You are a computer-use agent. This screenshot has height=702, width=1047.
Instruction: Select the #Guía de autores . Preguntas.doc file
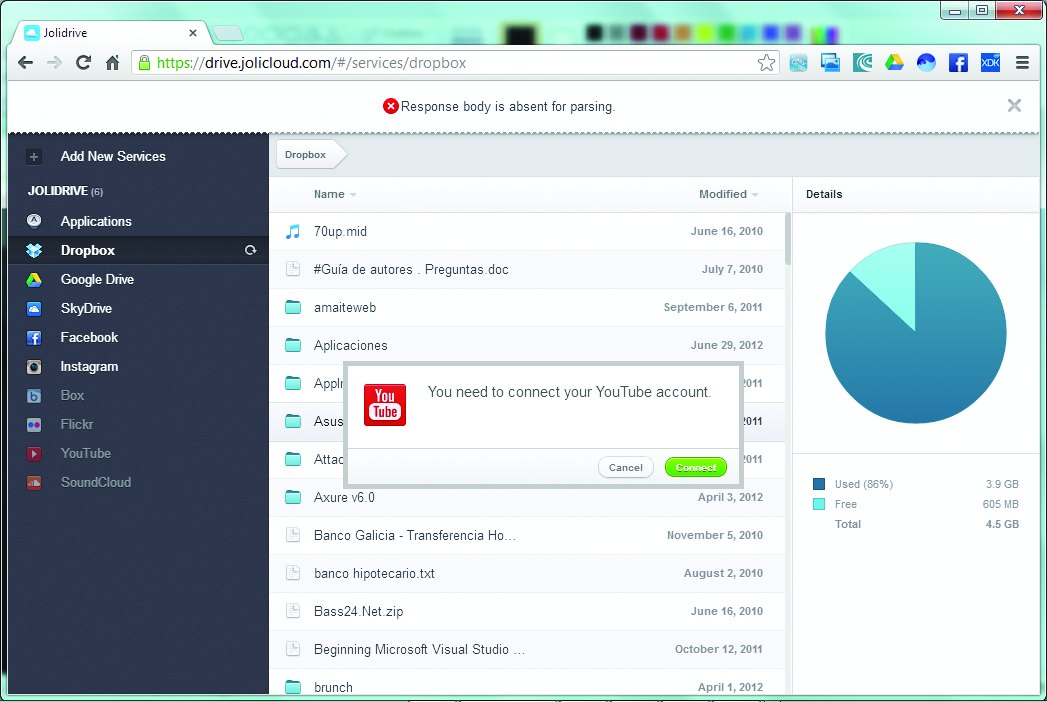527,270
